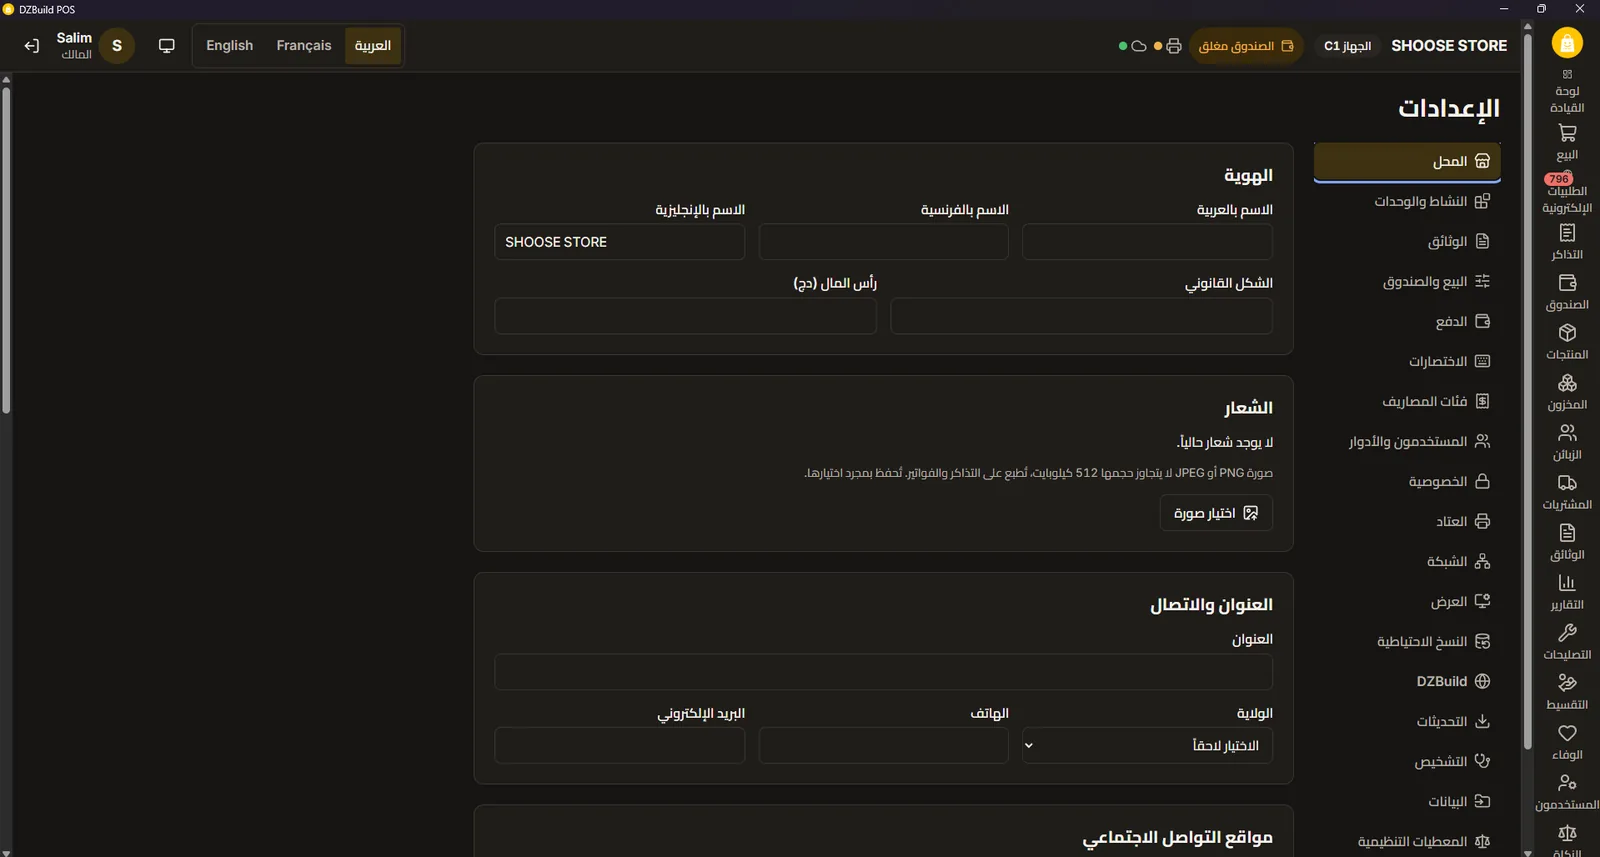Open الطلبيات الإلكترونية online orders with 796 badge
The width and height of the screenshot is (1600, 857).
pos(1567,192)
